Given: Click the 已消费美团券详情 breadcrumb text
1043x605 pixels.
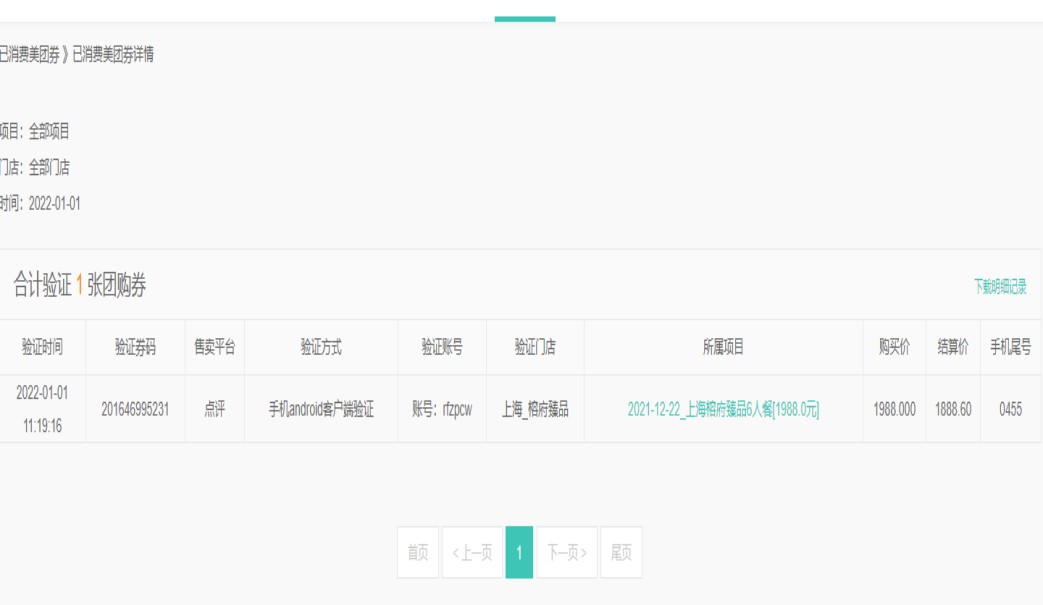Looking at the screenshot, I should tap(113, 55).
